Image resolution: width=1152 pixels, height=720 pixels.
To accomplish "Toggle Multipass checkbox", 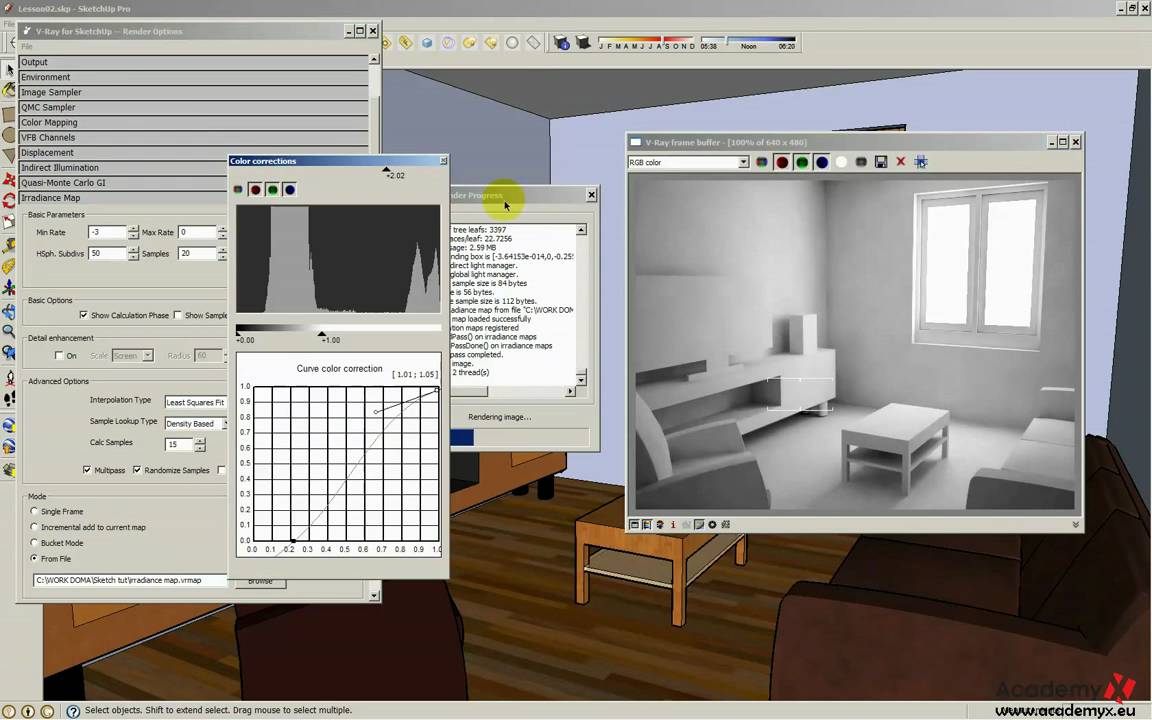I will tap(87, 470).
